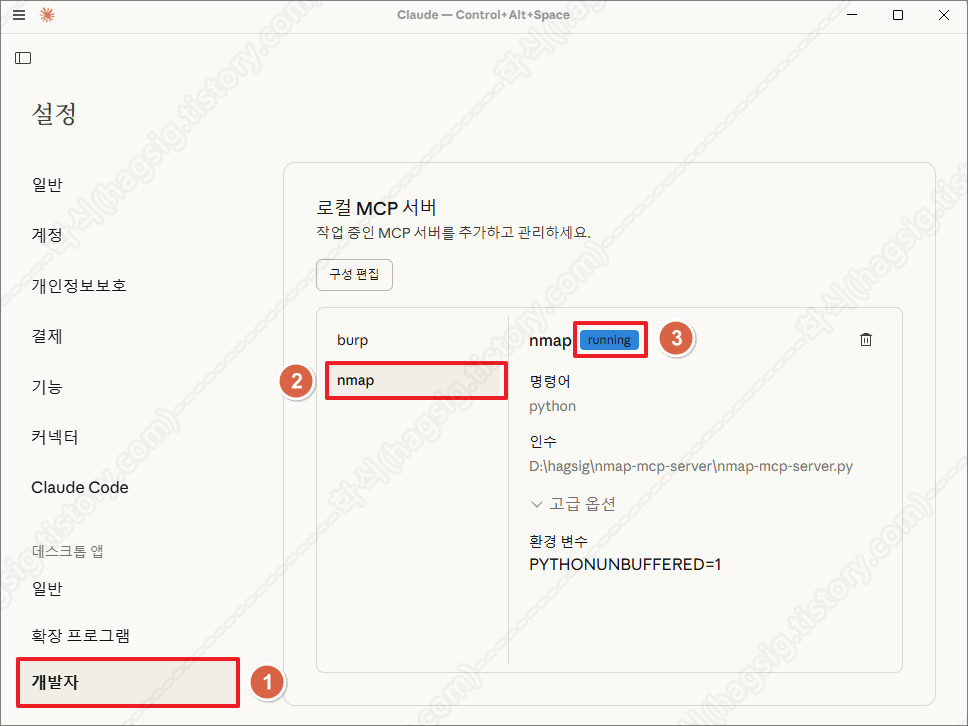Click the nmap server detail title
This screenshot has height=726, width=968.
point(550,341)
